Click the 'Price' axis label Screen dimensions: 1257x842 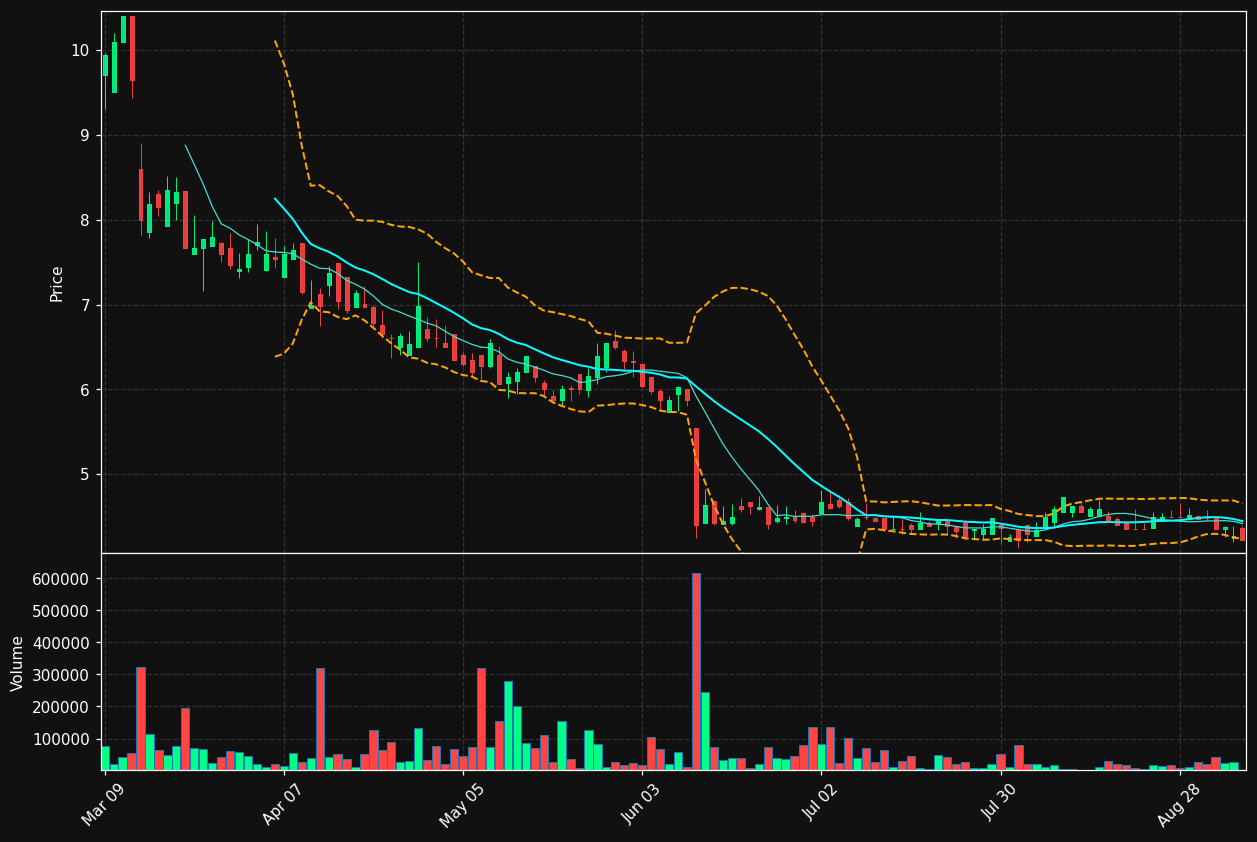pos(57,283)
